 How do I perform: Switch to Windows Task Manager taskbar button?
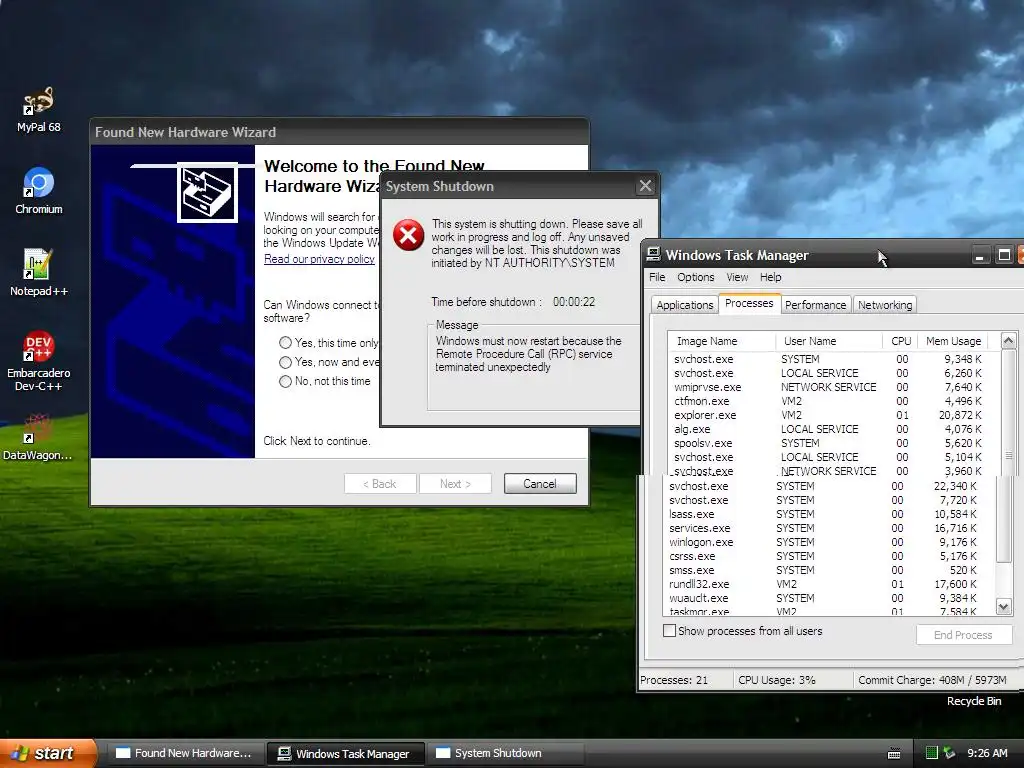[x=346, y=753]
